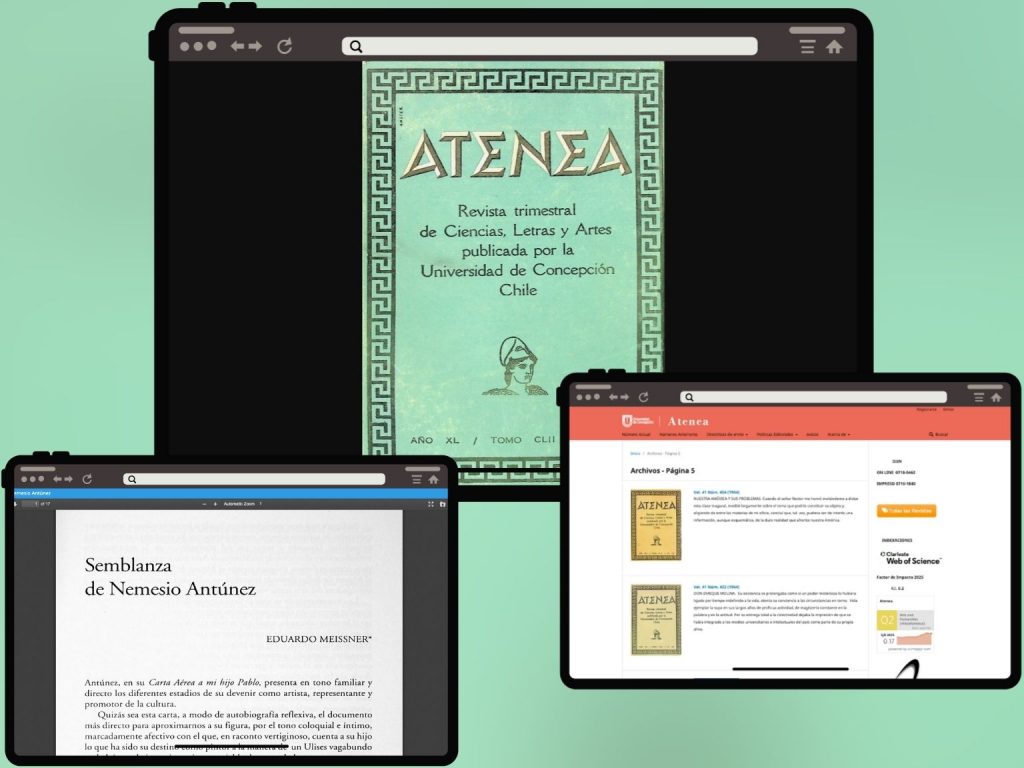Click back arrow in the Semblanza PDF window

point(57,479)
